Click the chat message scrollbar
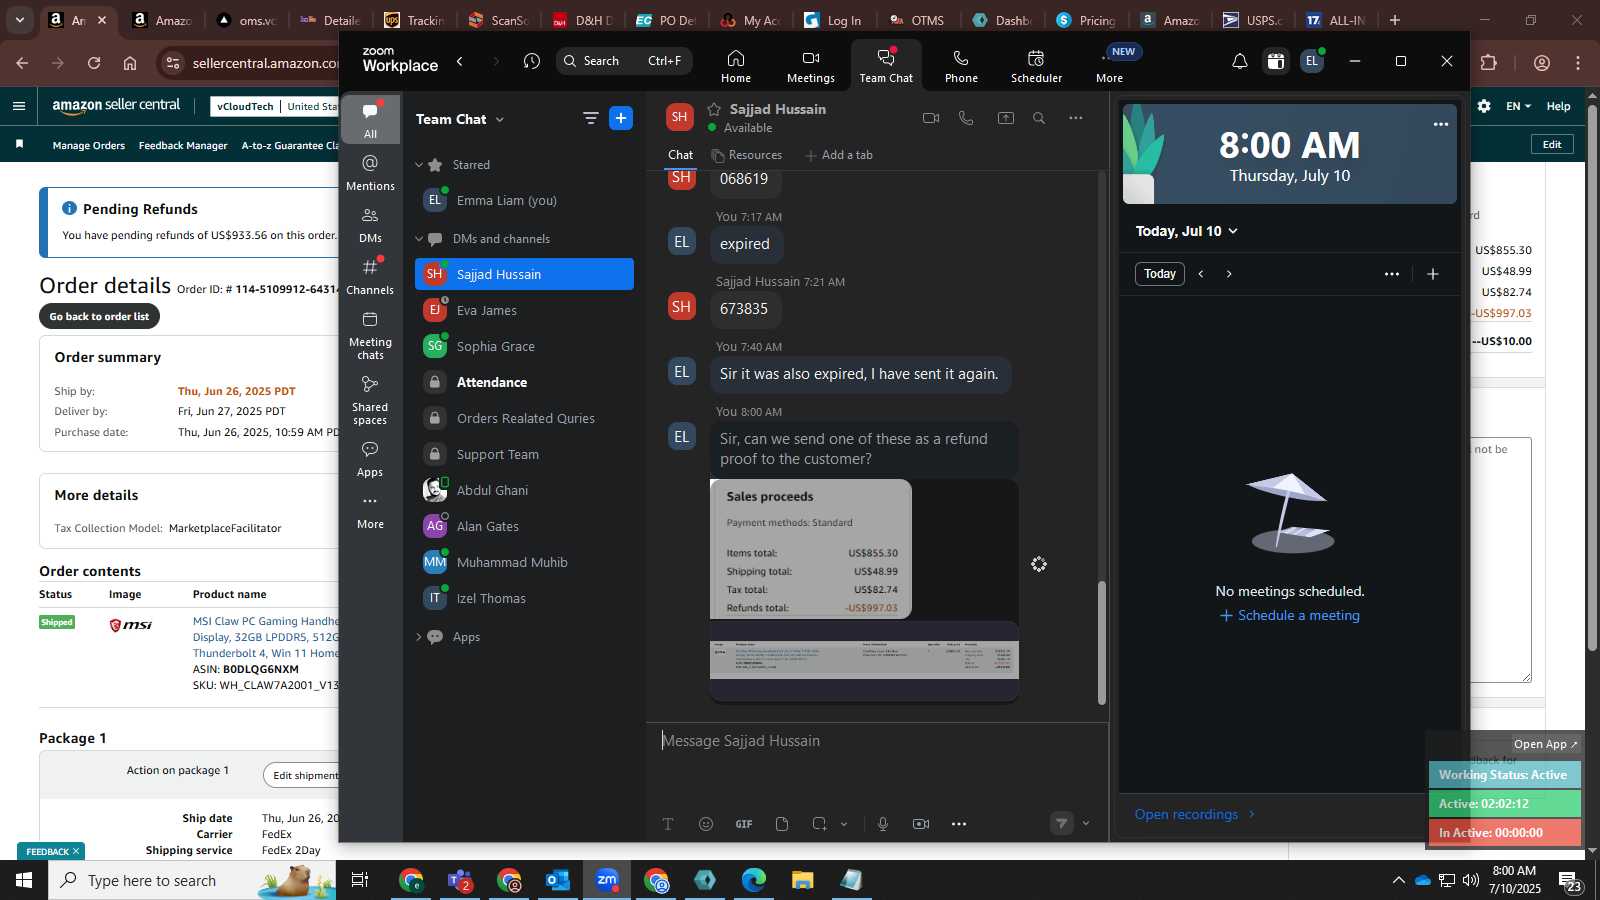The height and width of the screenshot is (900, 1600). point(1102,643)
